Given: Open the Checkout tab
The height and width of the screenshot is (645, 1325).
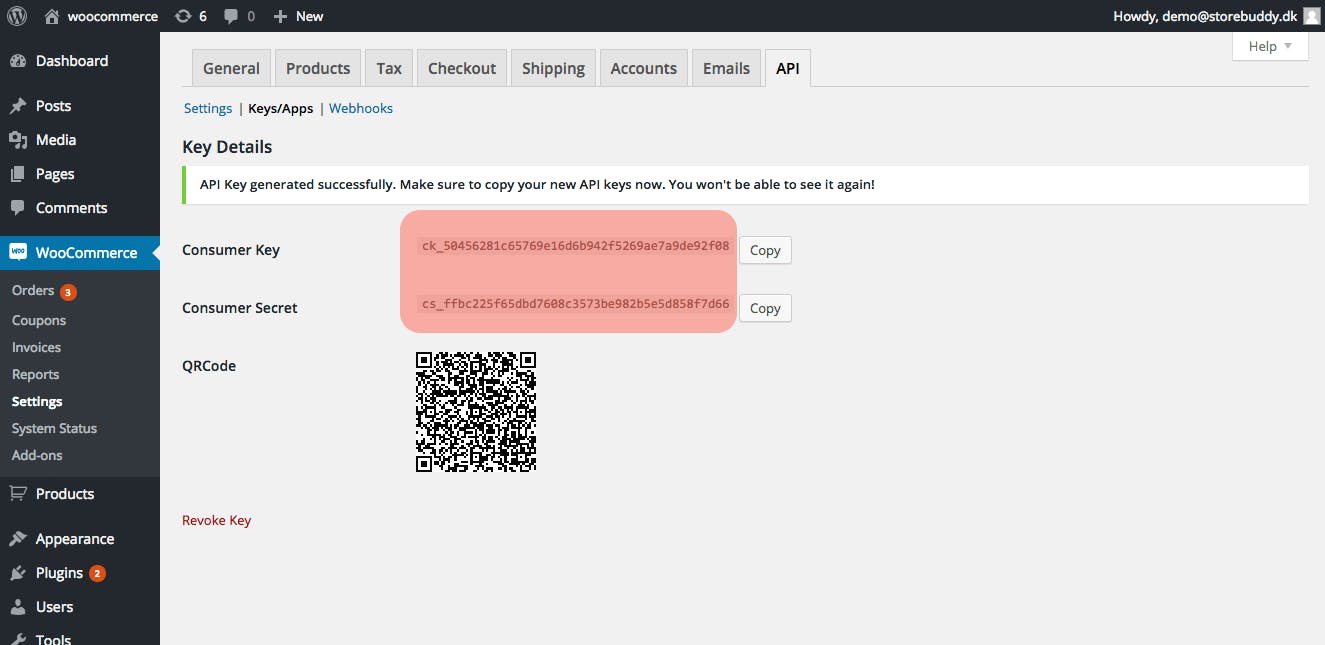Looking at the screenshot, I should pos(462,68).
